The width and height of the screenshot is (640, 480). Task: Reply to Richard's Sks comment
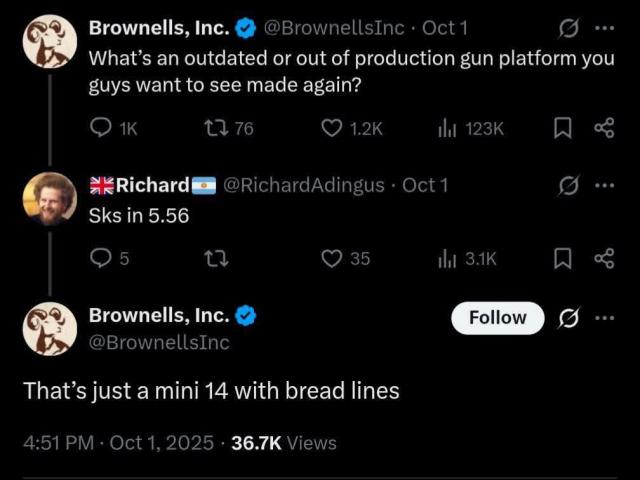101,258
